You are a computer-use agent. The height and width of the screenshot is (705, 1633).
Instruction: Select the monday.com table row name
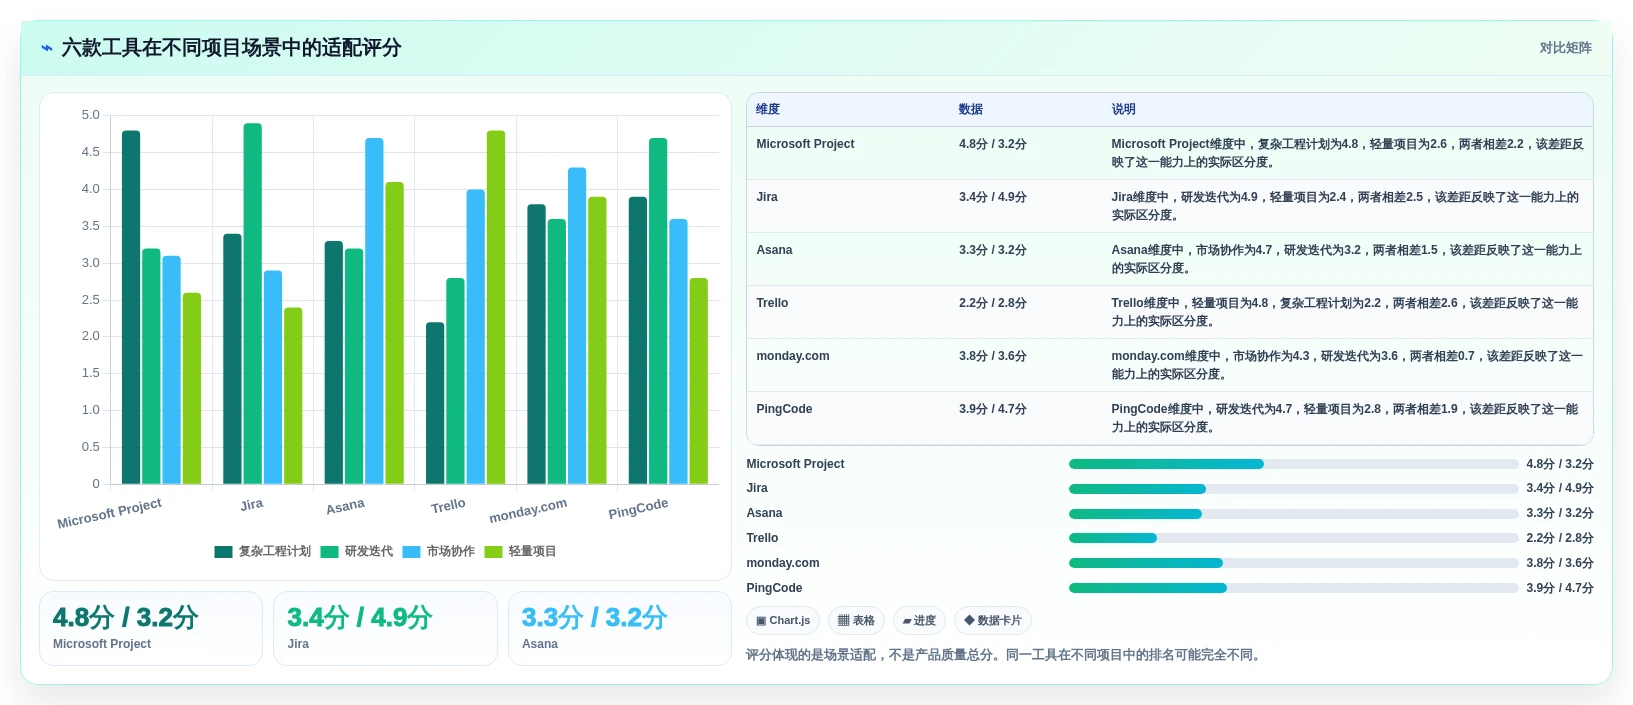tap(793, 356)
